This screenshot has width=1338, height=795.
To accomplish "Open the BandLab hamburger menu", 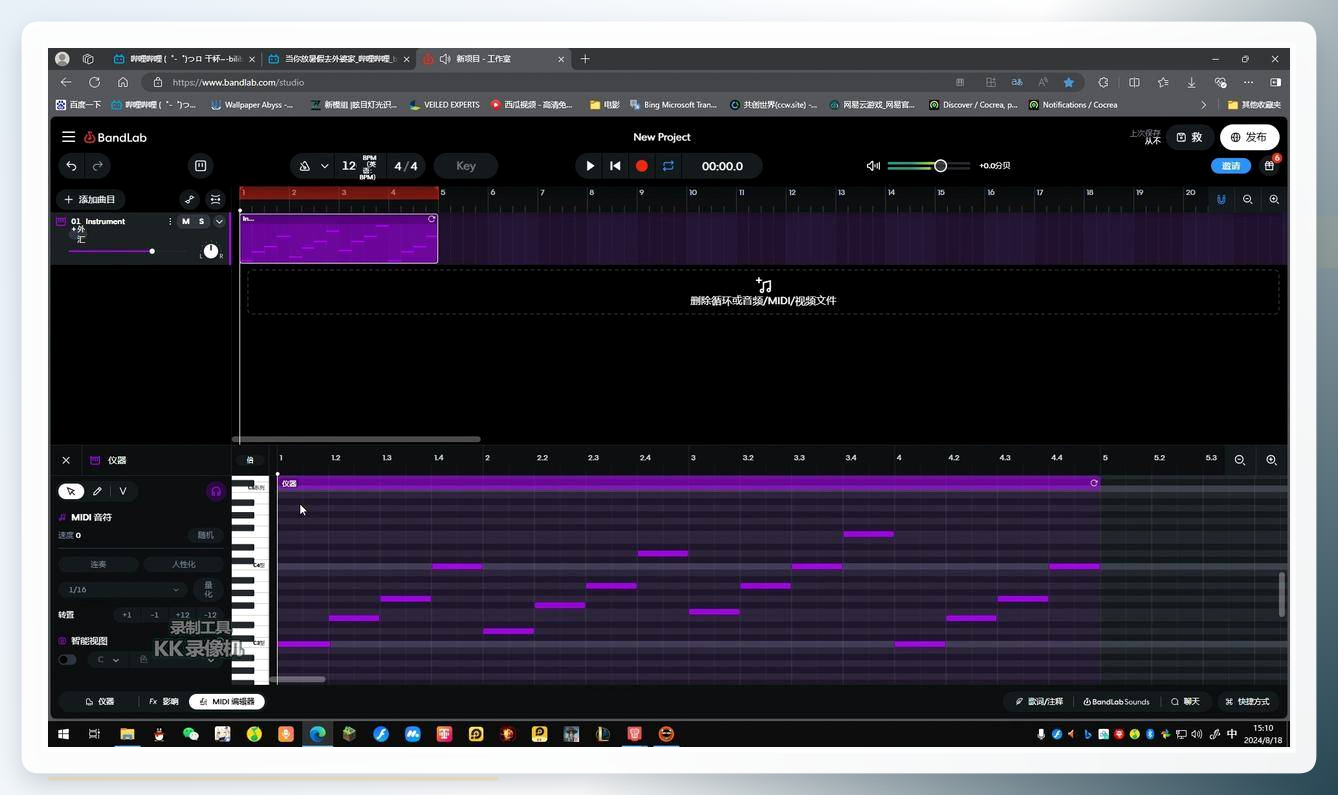I will coord(68,137).
